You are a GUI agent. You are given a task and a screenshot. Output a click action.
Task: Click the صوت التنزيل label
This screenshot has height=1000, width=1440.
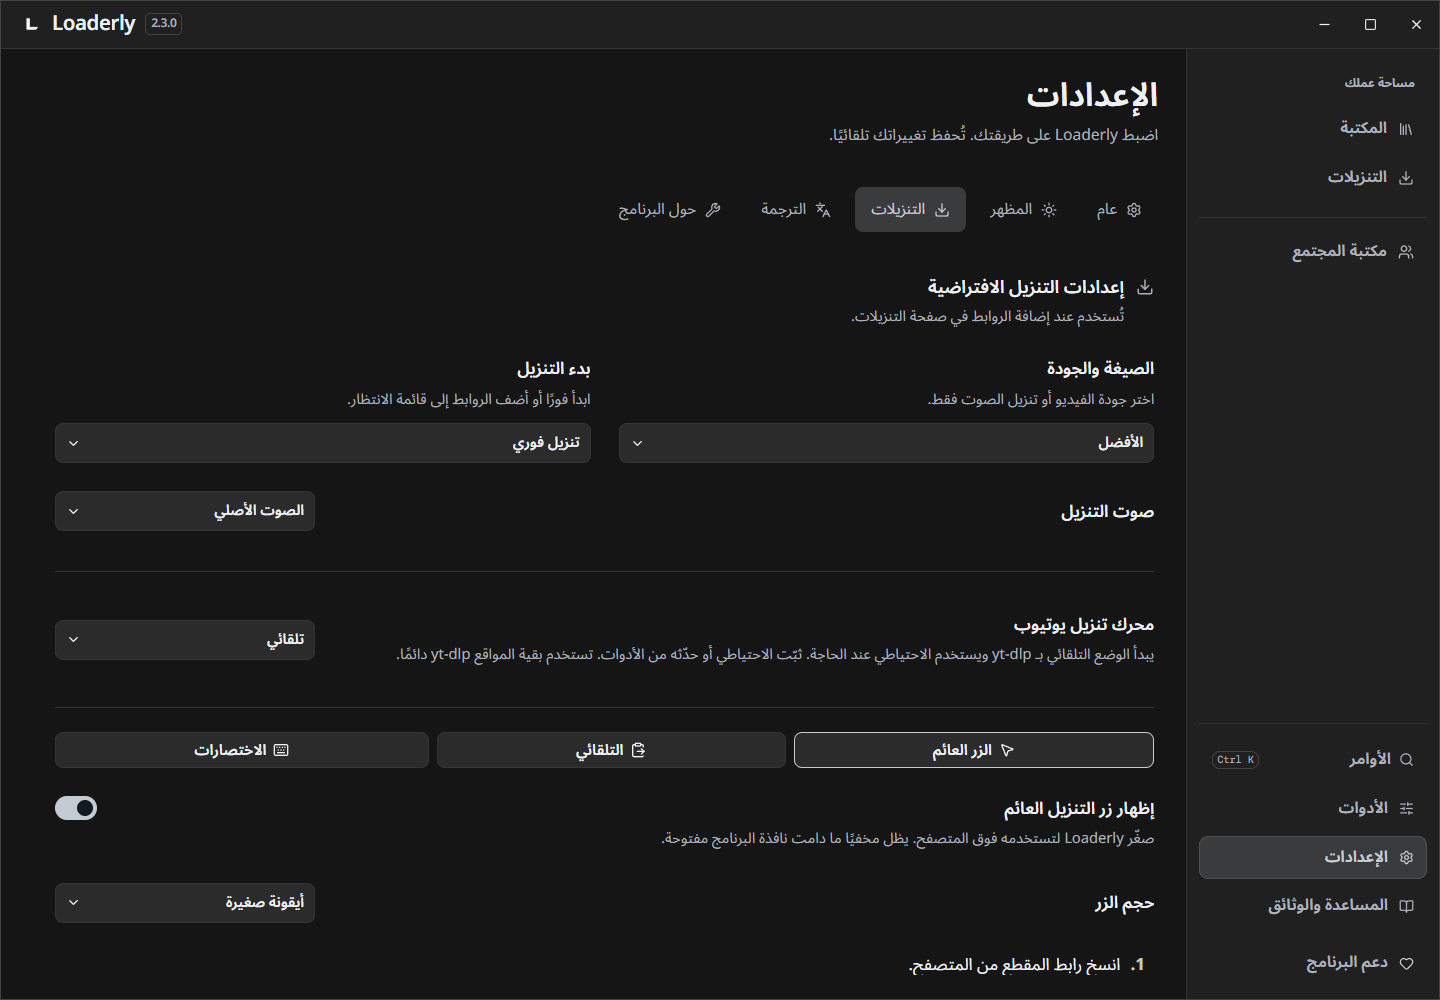pos(1107,512)
